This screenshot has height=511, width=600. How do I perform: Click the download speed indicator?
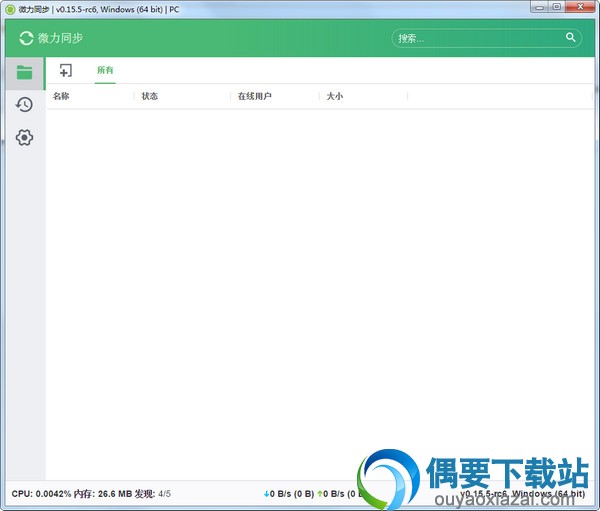point(289,494)
